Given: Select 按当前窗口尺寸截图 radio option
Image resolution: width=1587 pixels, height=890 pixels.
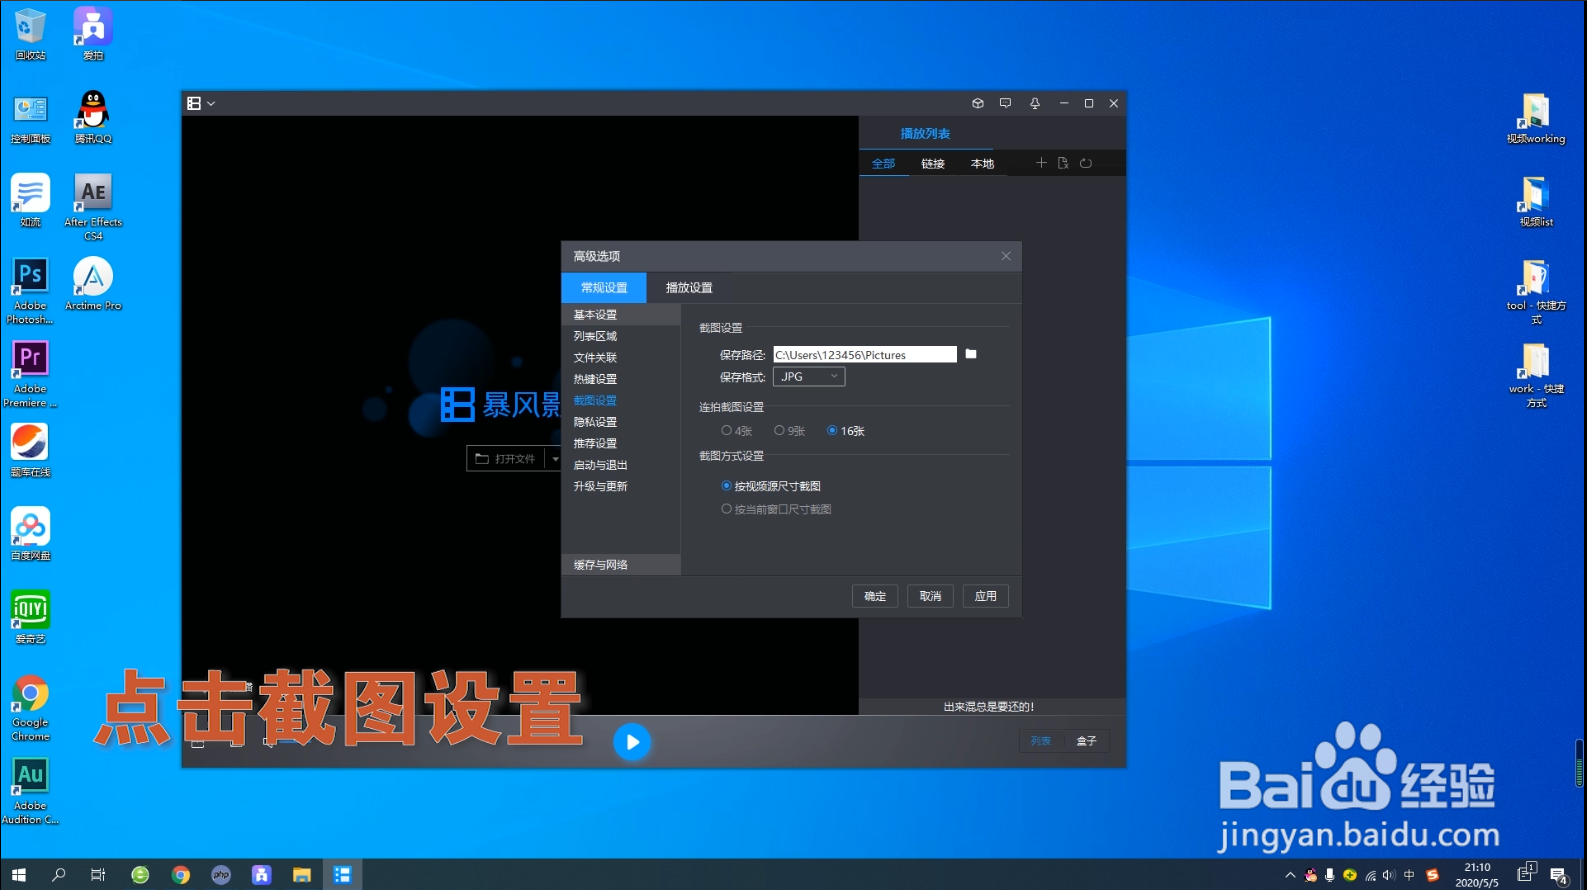Looking at the screenshot, I should (776, 509).
